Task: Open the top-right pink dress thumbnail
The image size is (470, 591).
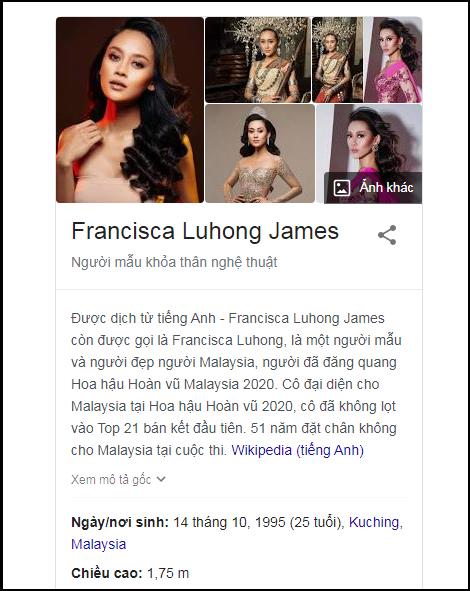Action: pos(393,60)
